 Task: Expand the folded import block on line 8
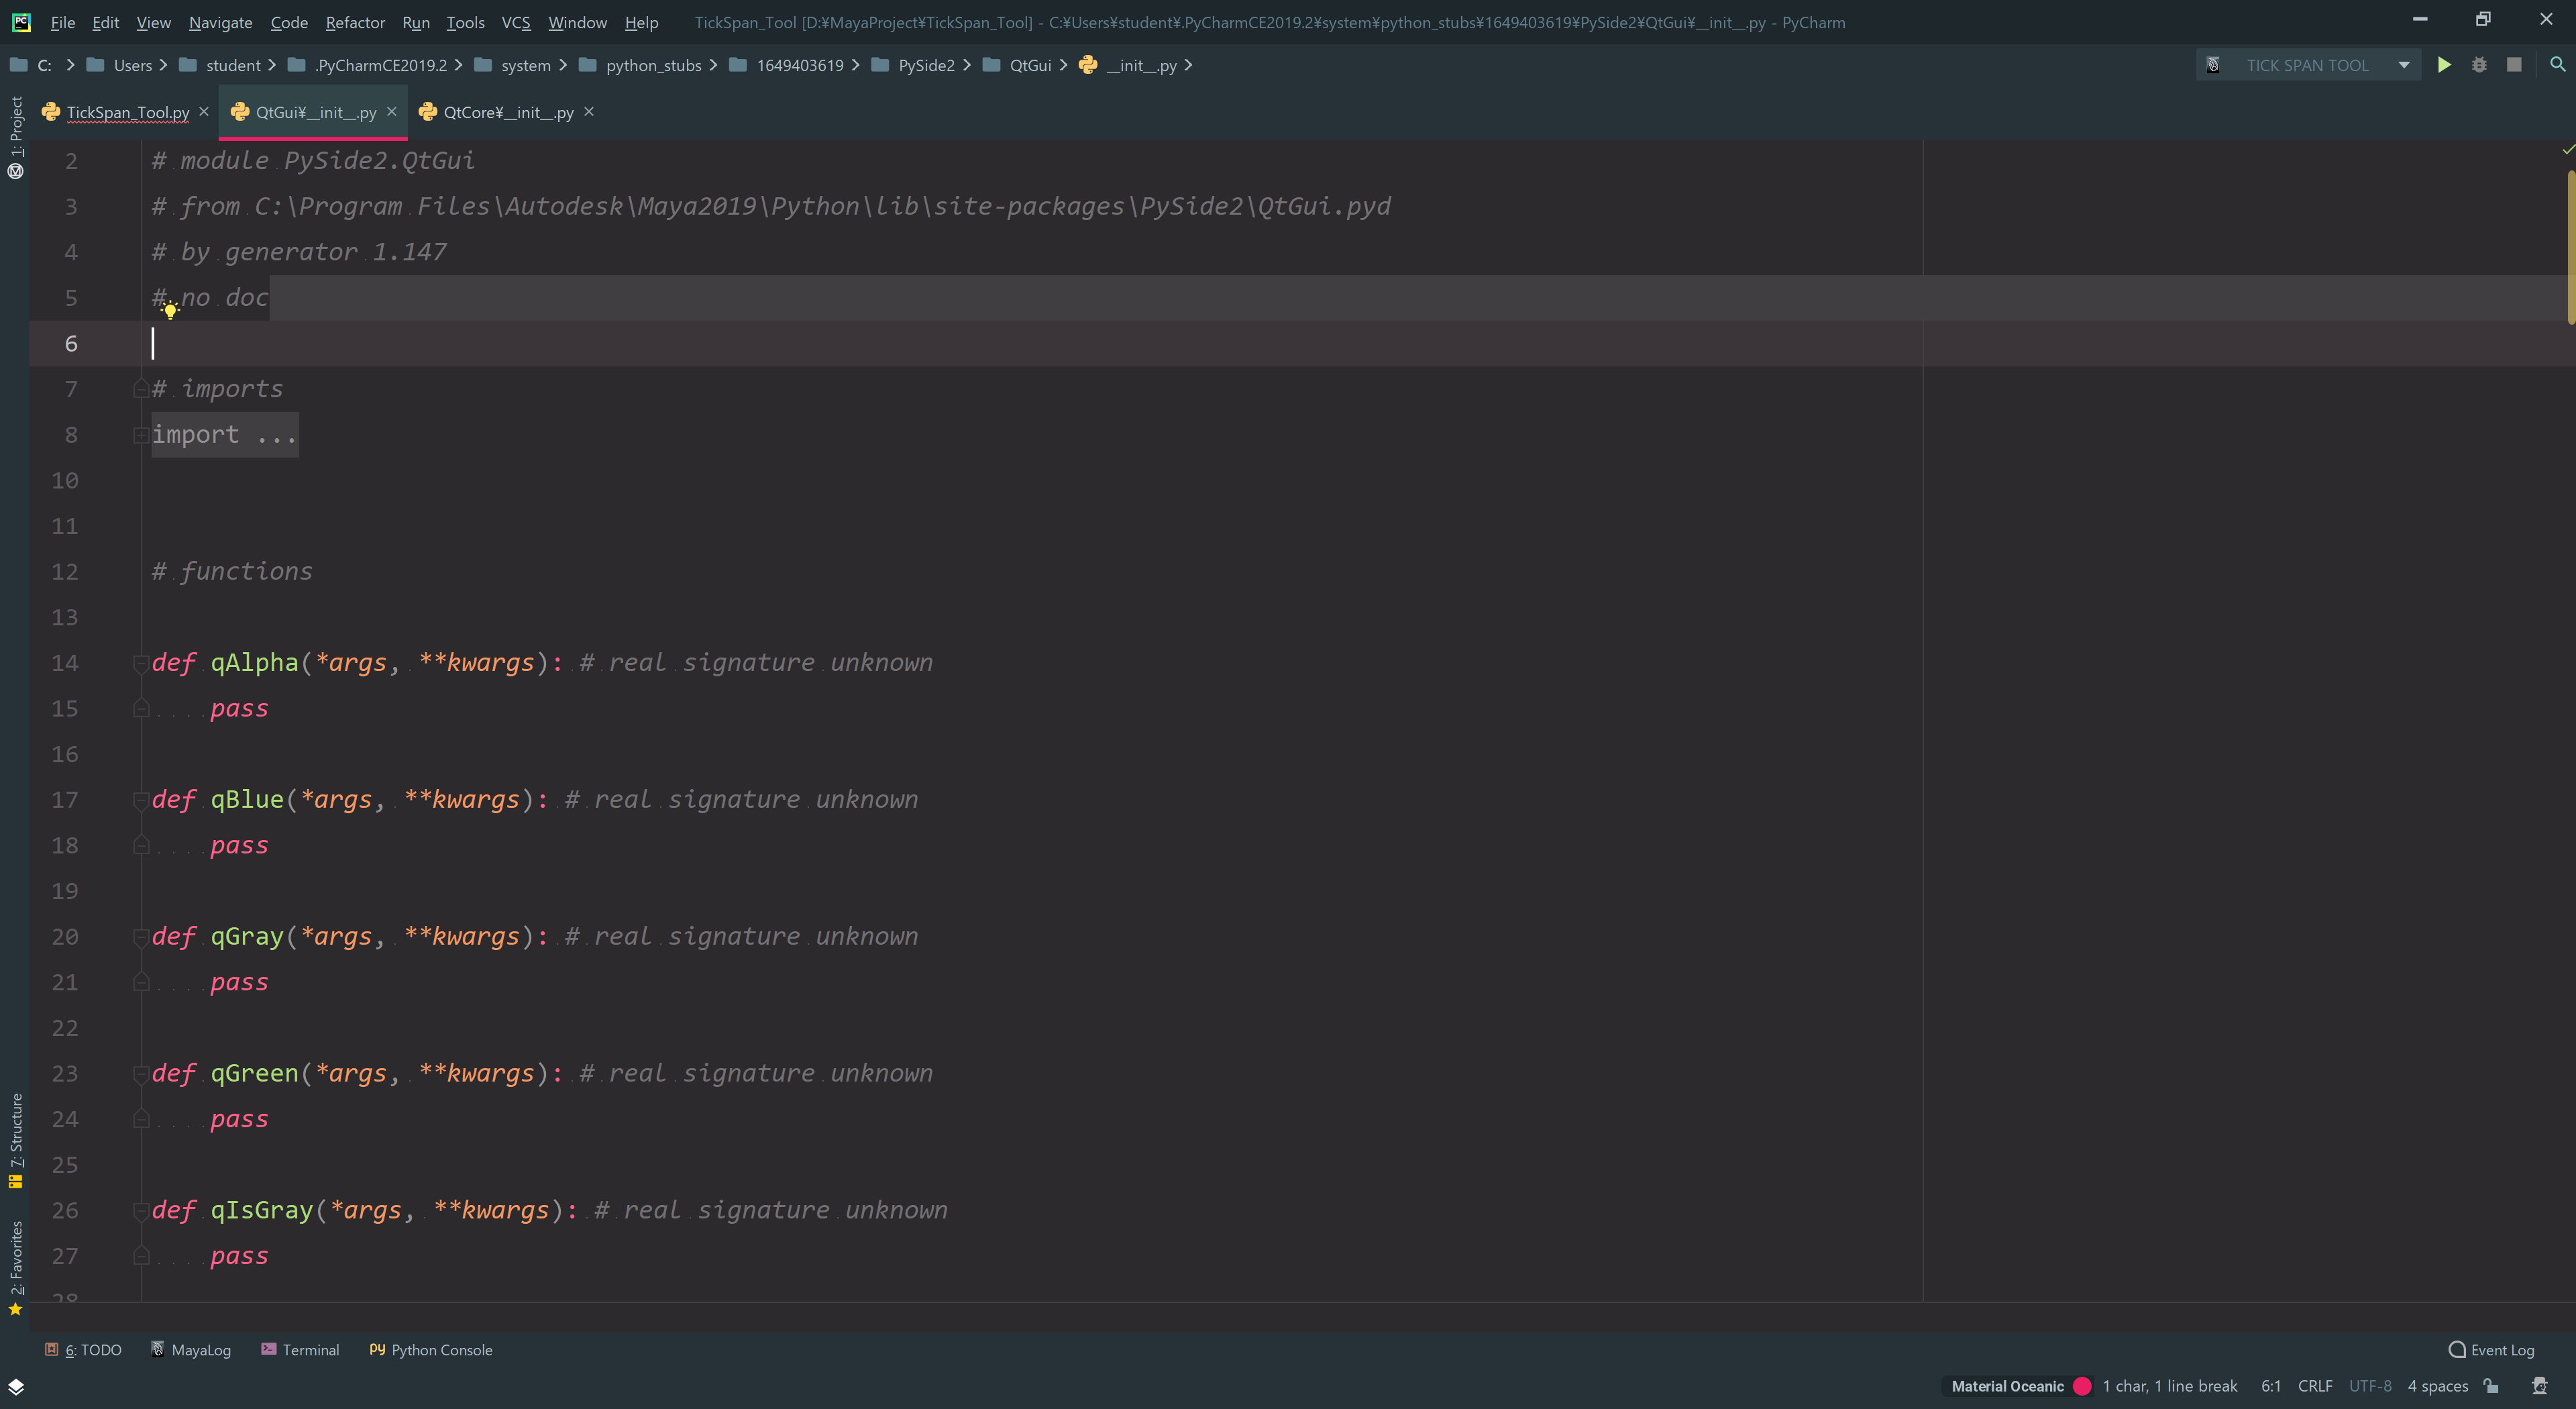pos(140,435)
